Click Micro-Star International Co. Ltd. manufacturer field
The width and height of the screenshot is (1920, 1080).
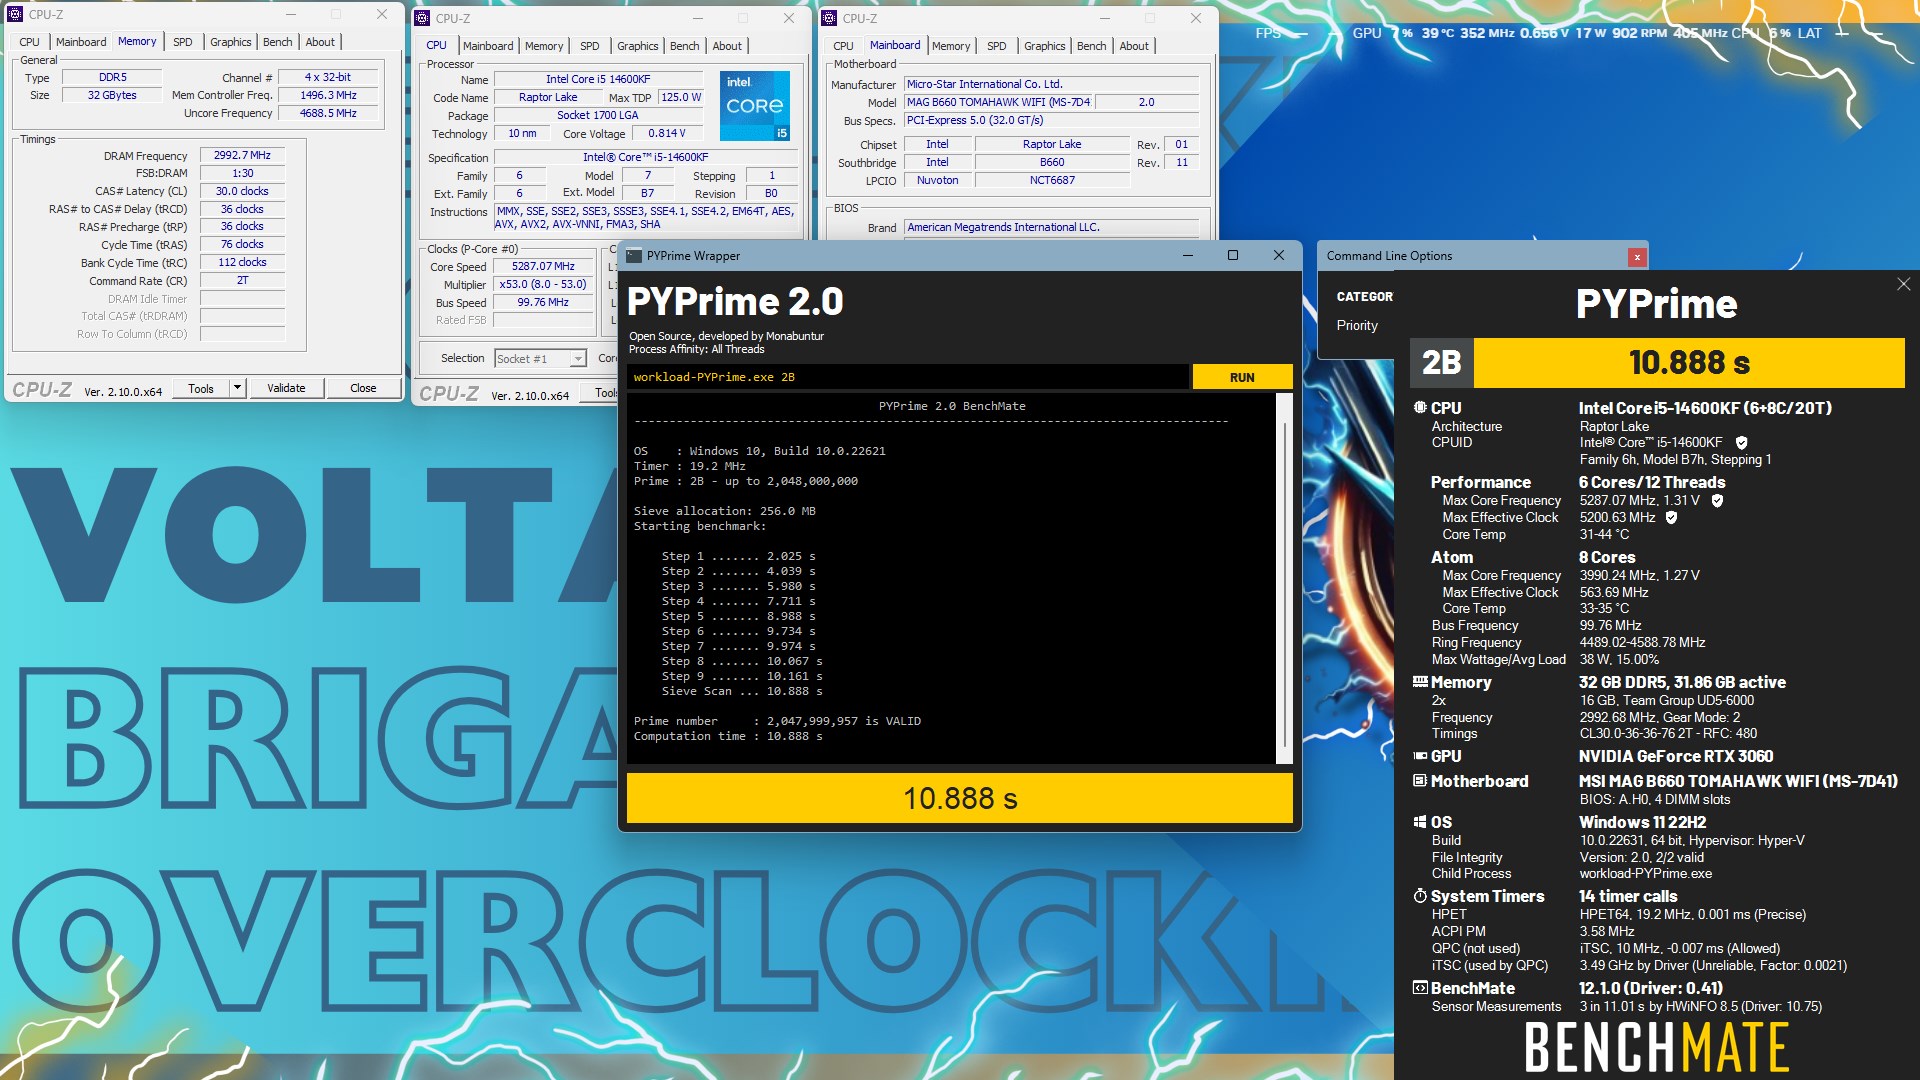[x=1052, y=84]
